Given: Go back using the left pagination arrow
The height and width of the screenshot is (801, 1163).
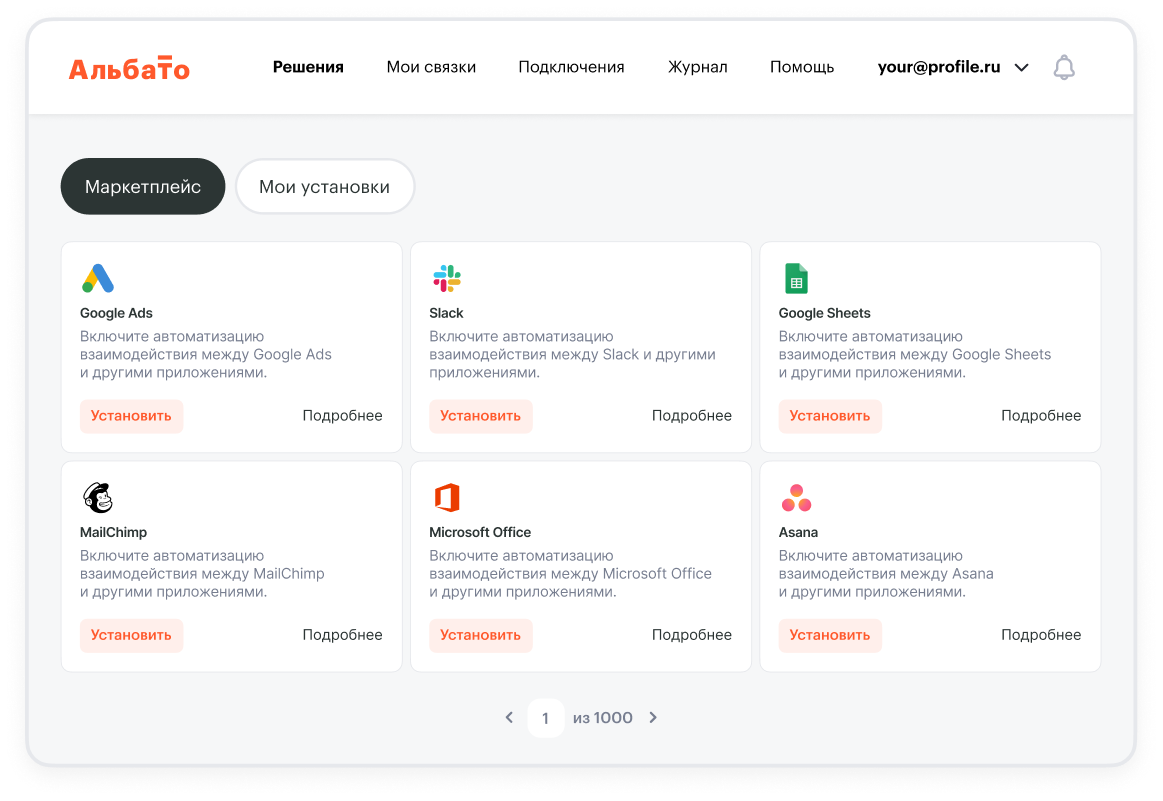Looking at the screenshot, I should click(x=509, y=717).
